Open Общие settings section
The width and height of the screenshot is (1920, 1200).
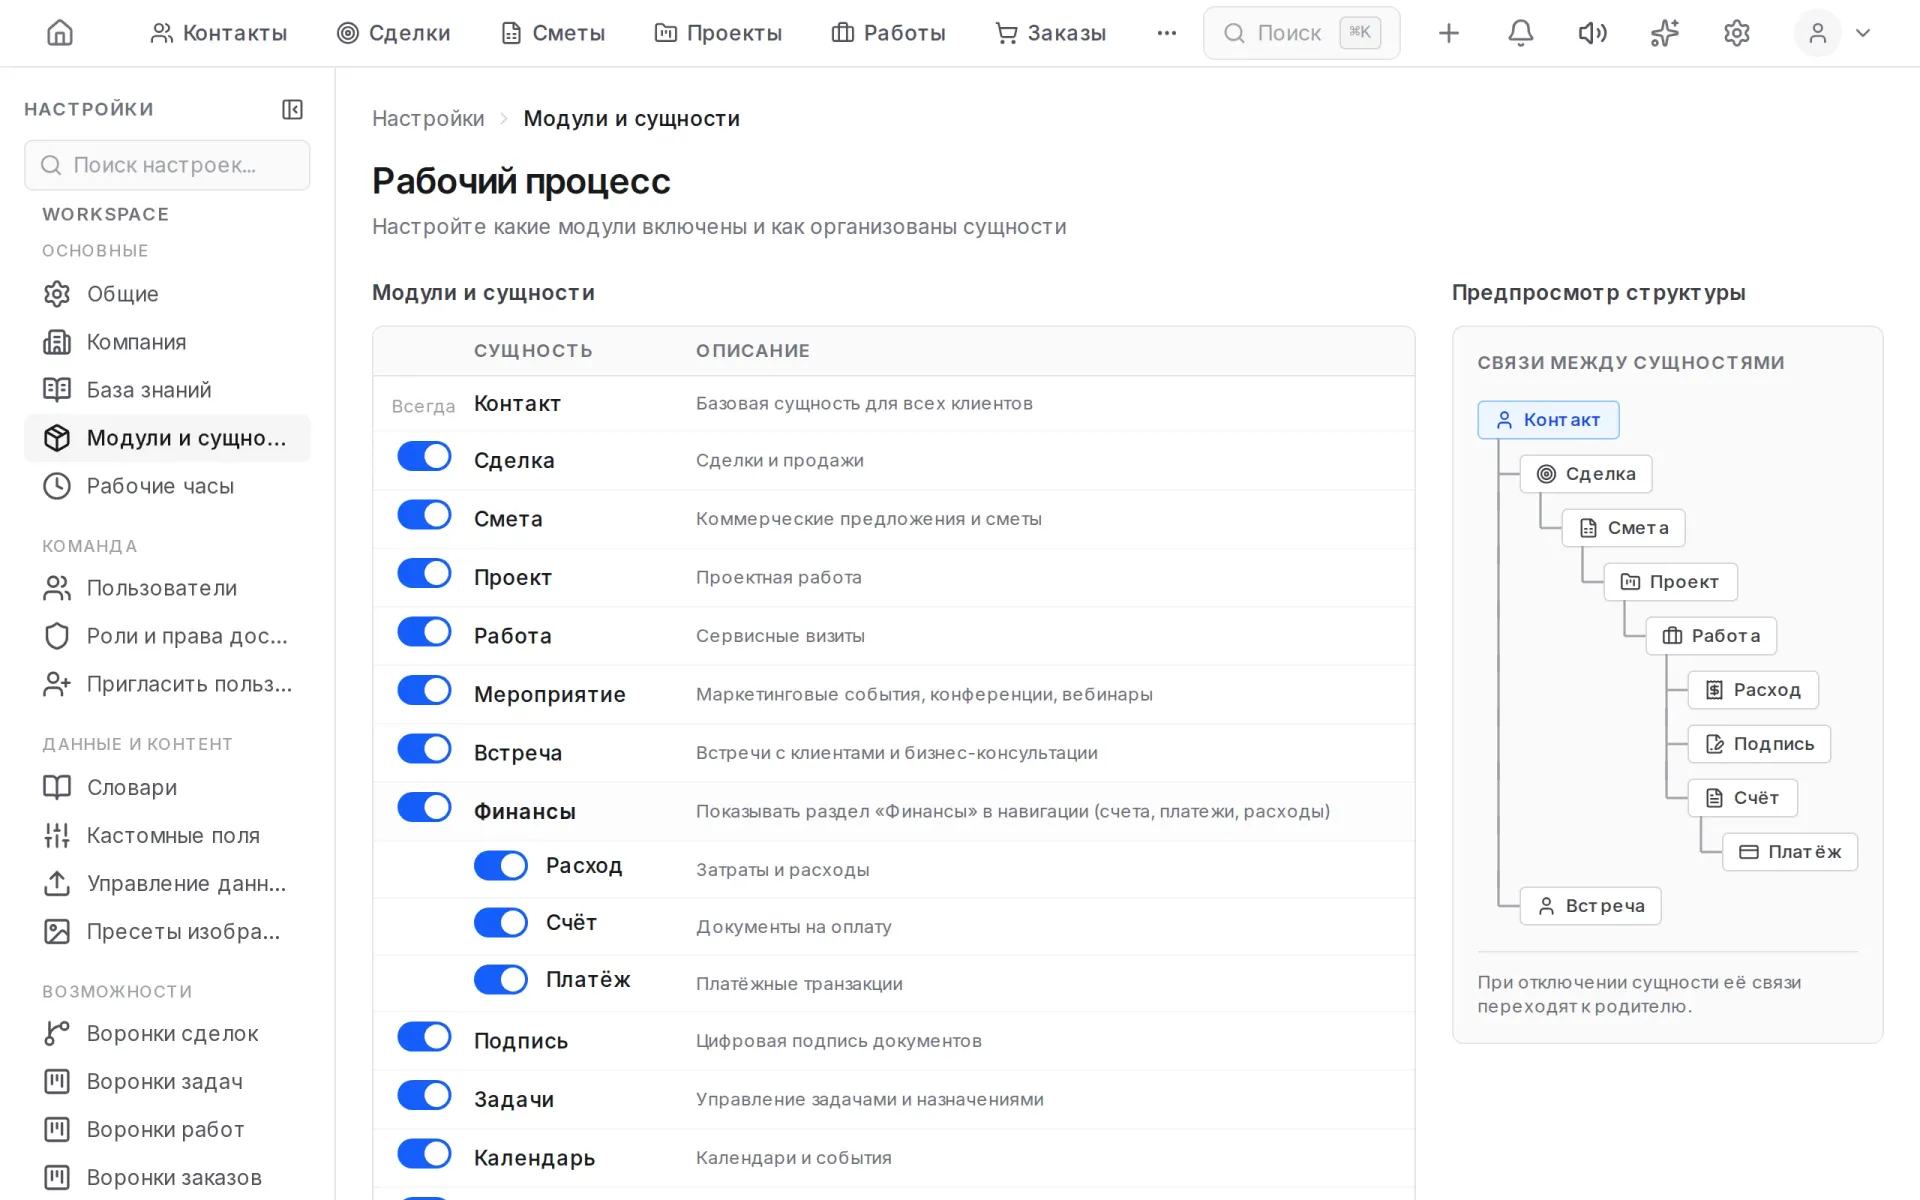[x=167, y=294]
